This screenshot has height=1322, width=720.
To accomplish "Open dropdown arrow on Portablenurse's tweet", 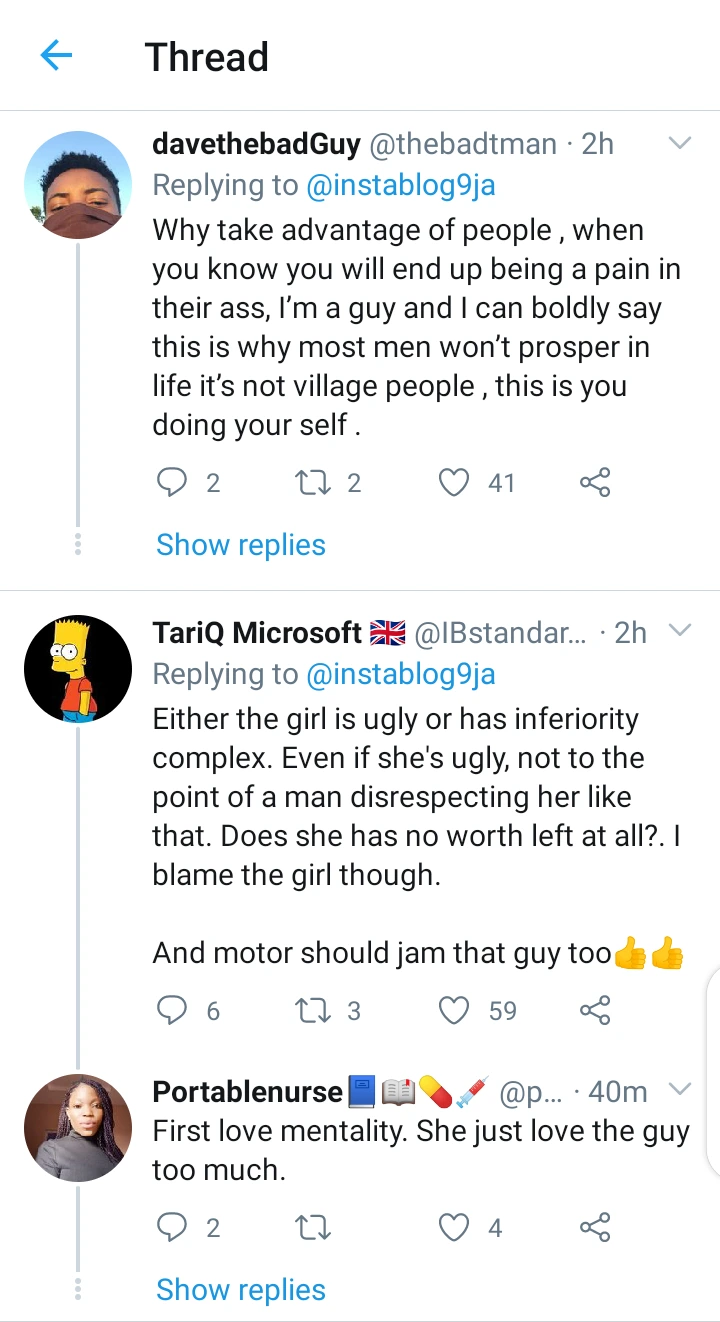I will tap(680, 1089).
